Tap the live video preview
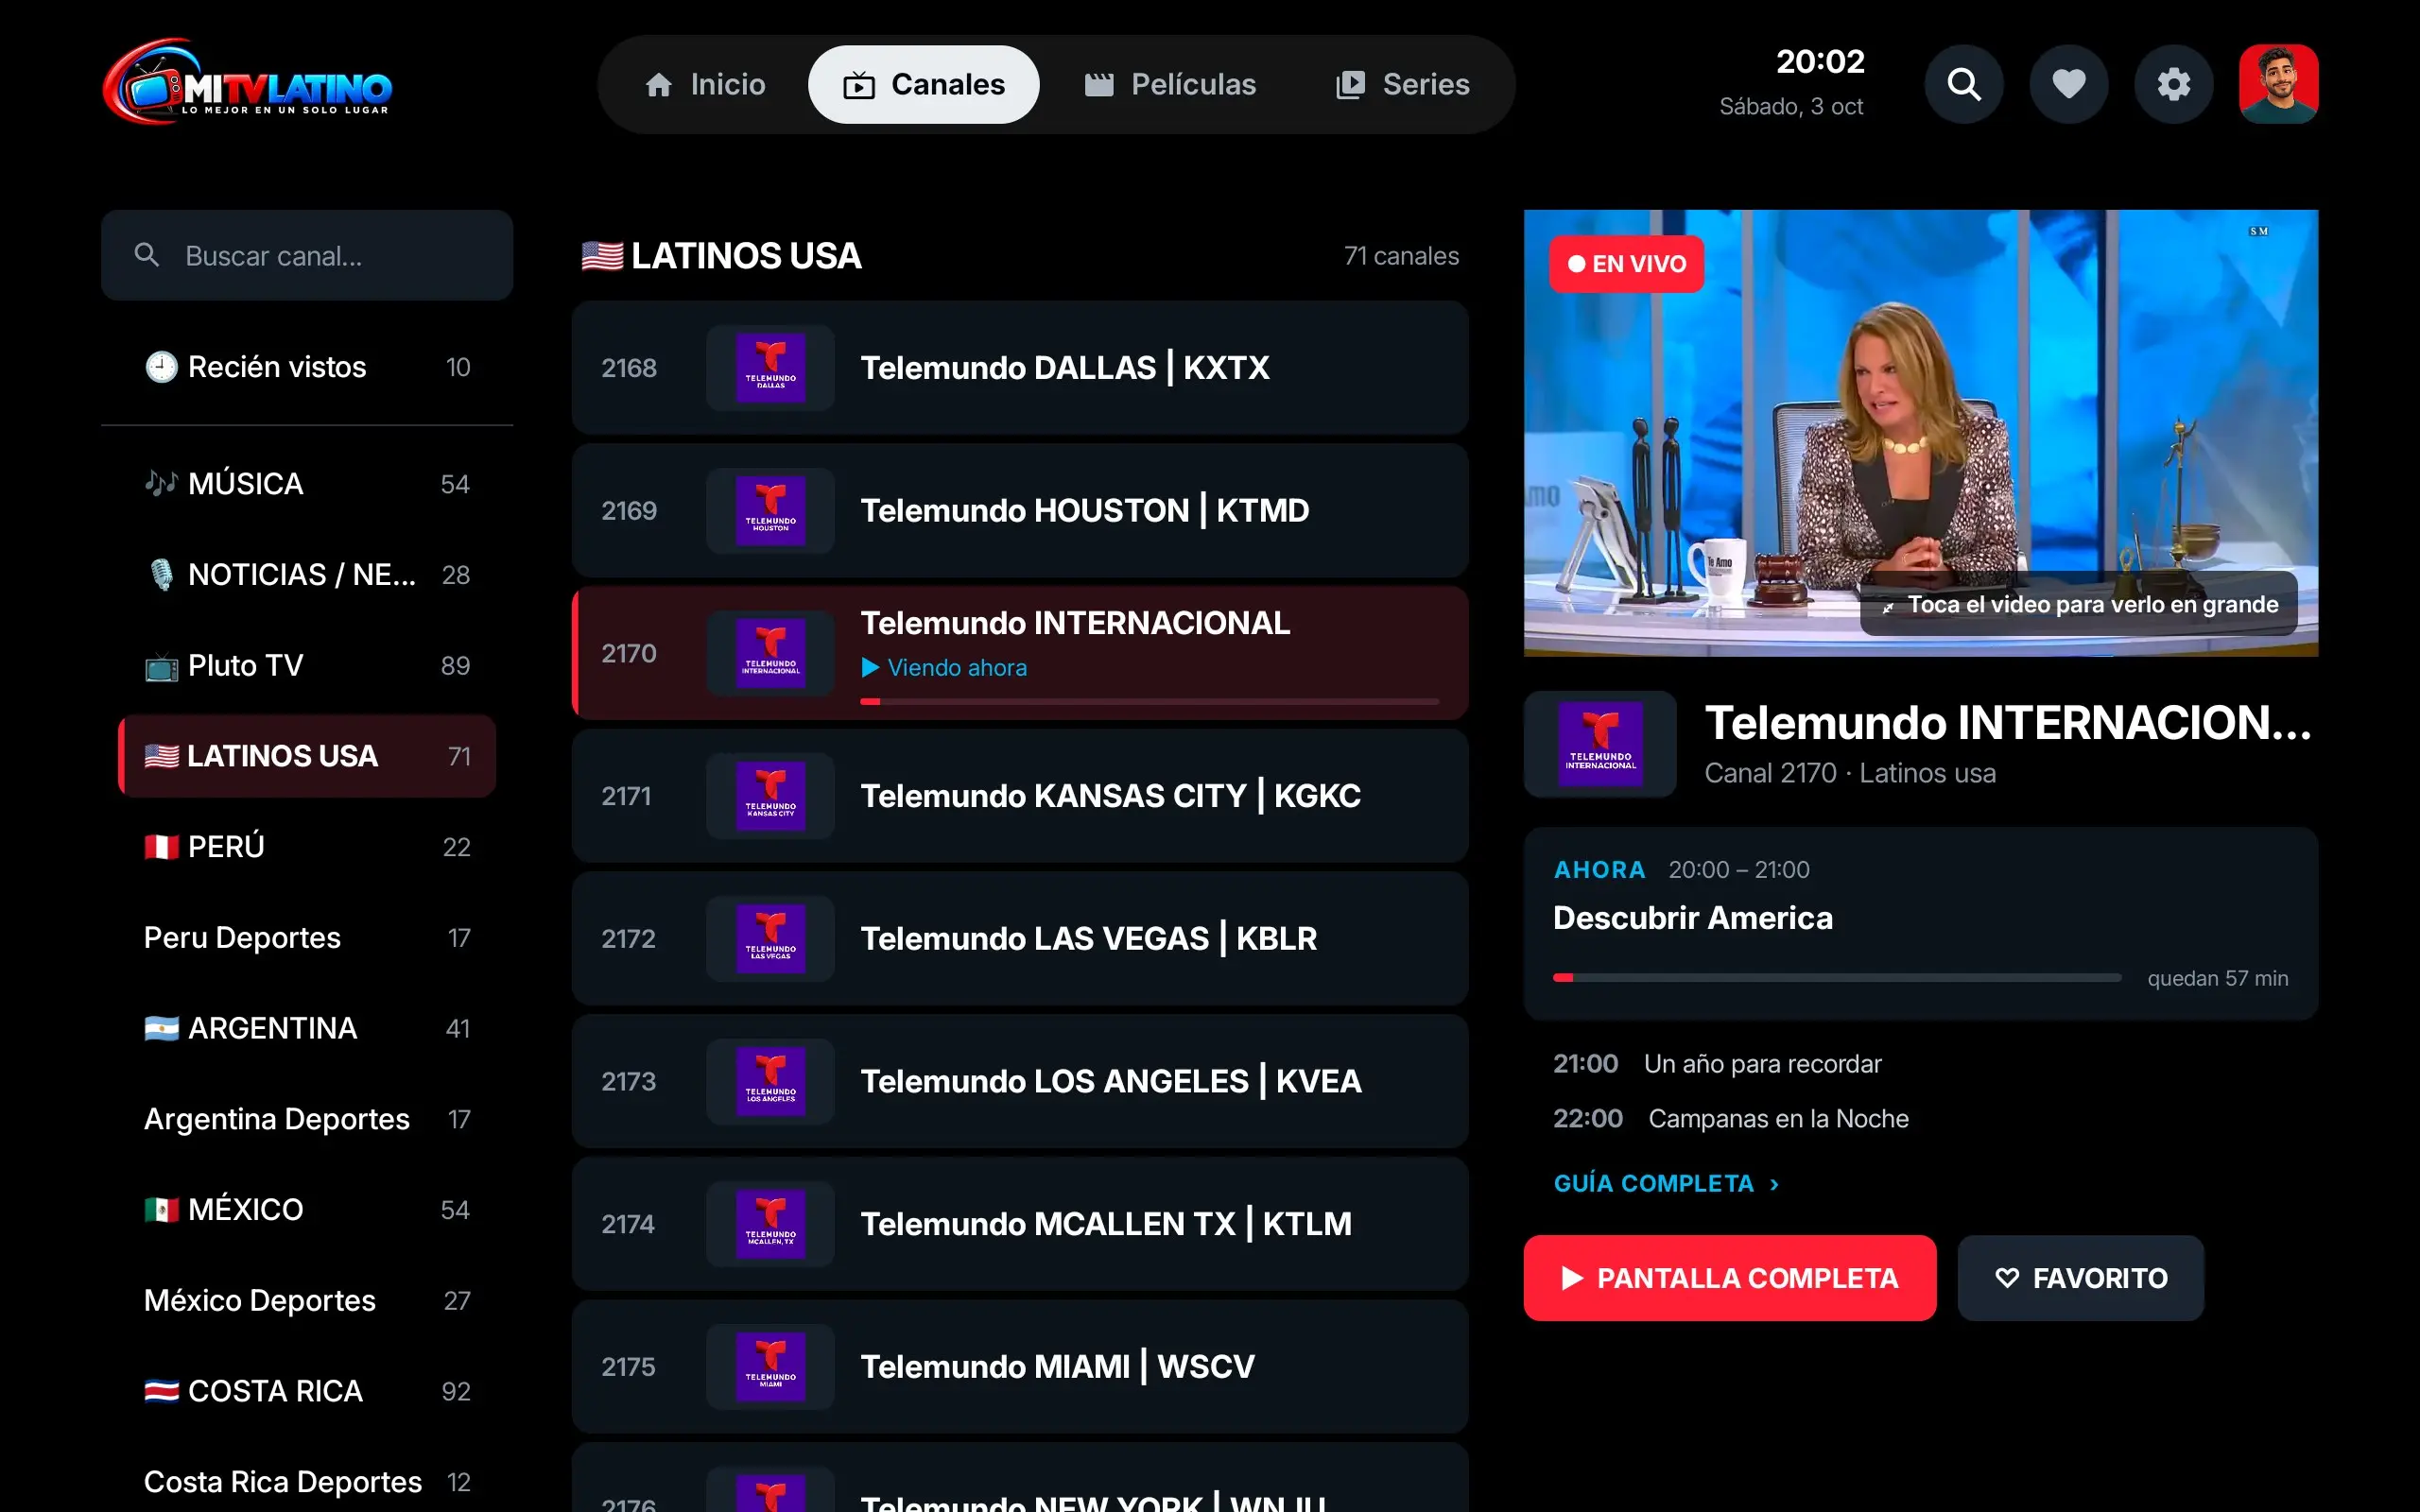2420x1512 pixels. 1920,433
